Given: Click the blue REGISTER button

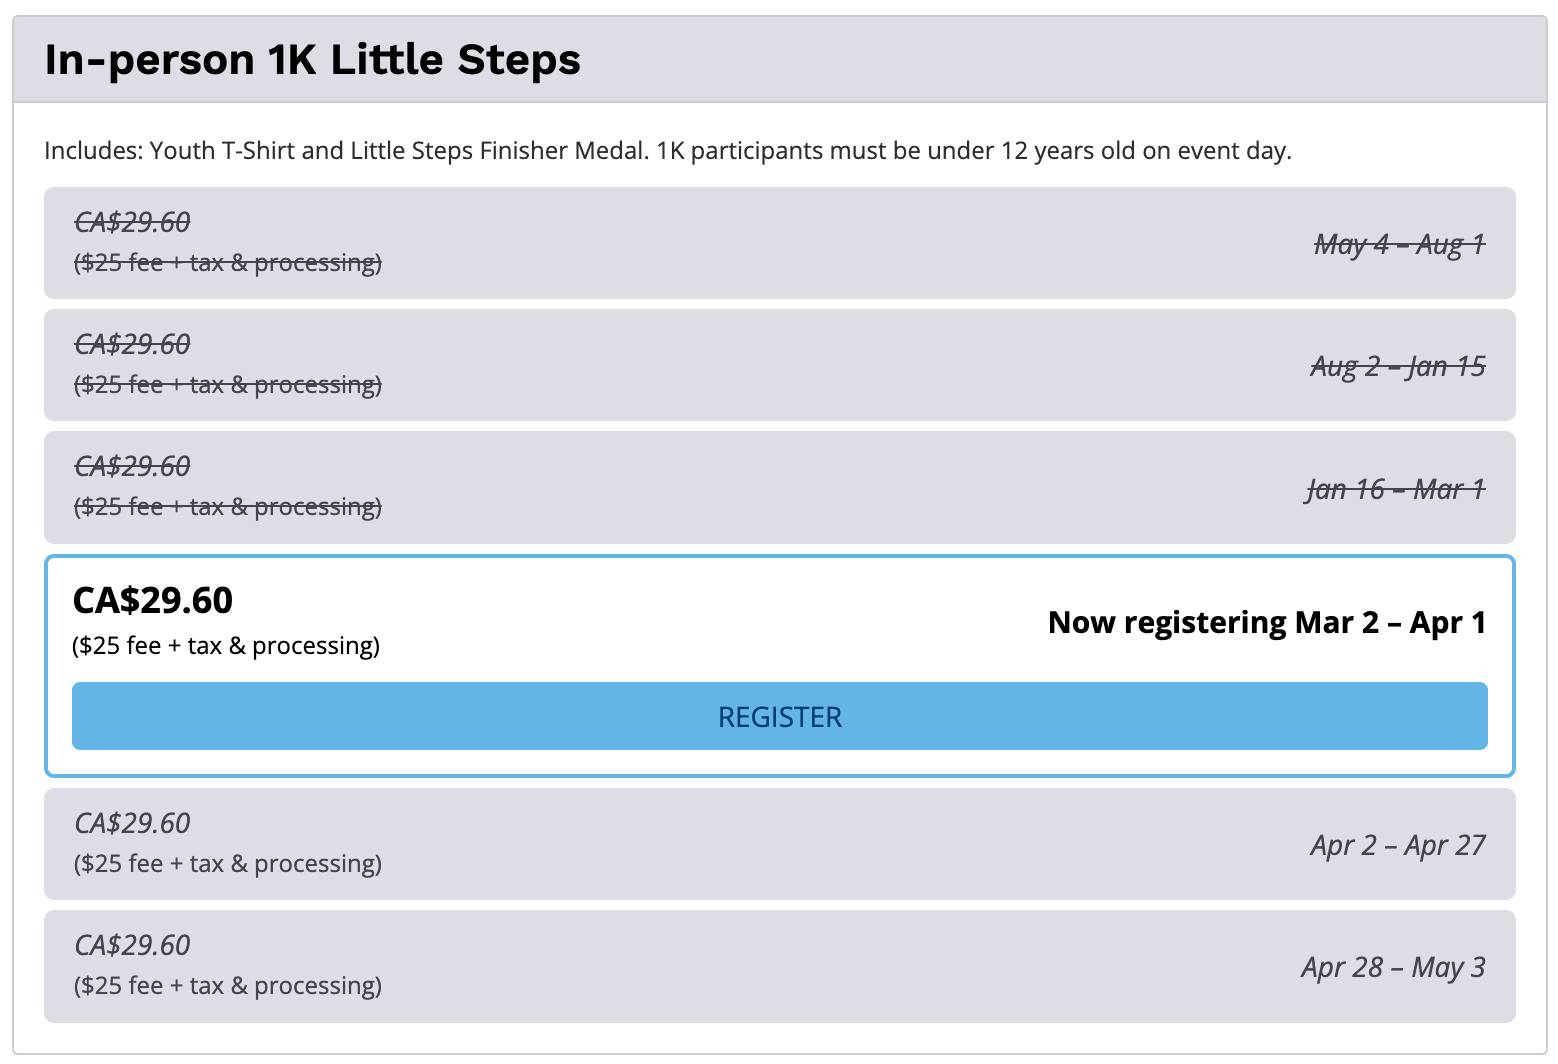Looking at the screenshot, I should click(779, 716).
